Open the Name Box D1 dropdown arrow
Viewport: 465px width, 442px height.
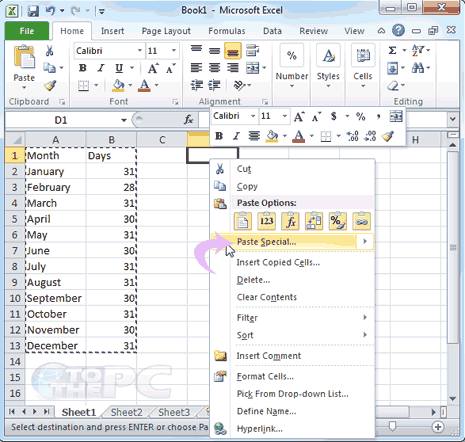tap(124, 120)
